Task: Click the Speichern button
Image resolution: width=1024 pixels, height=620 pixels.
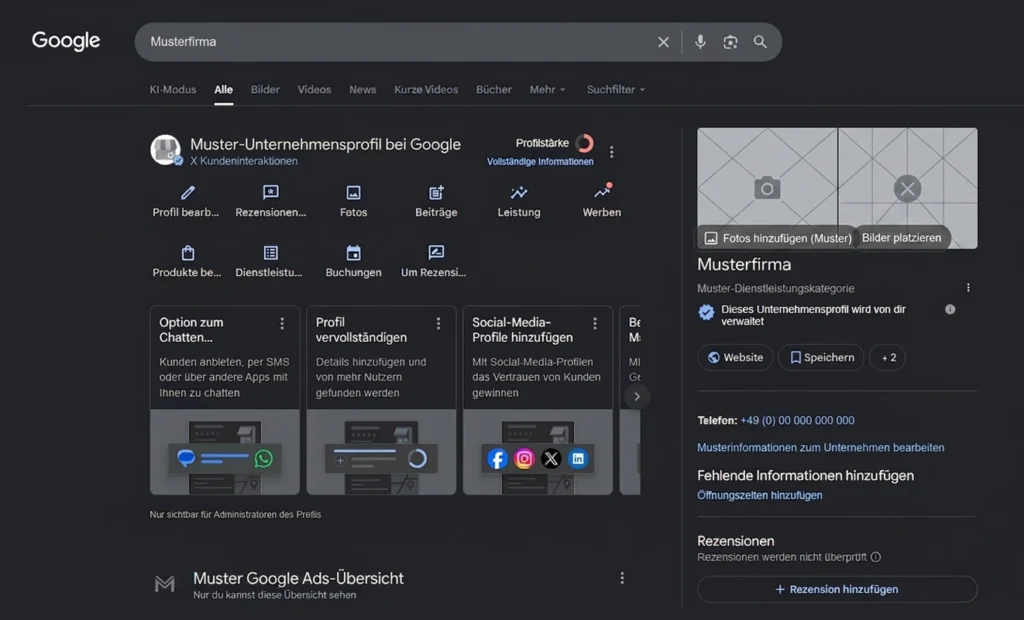Action: click(x=822, y=357)
